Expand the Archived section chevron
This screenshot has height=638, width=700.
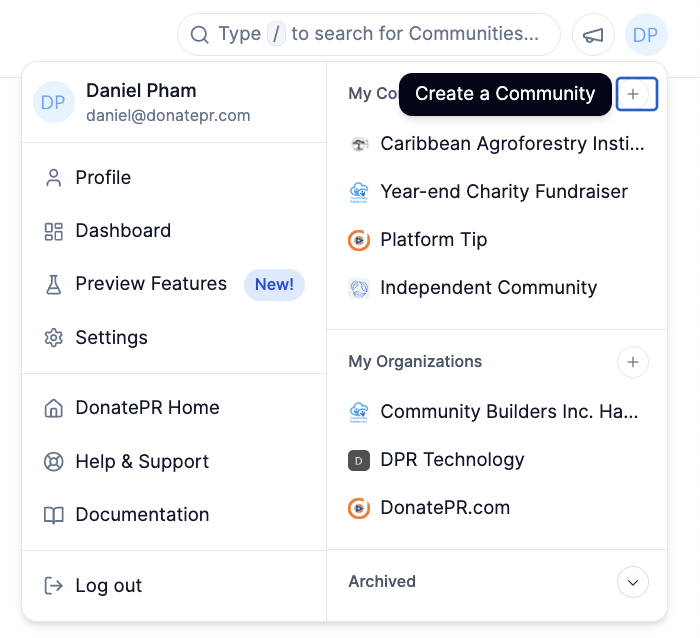(633, 582)
